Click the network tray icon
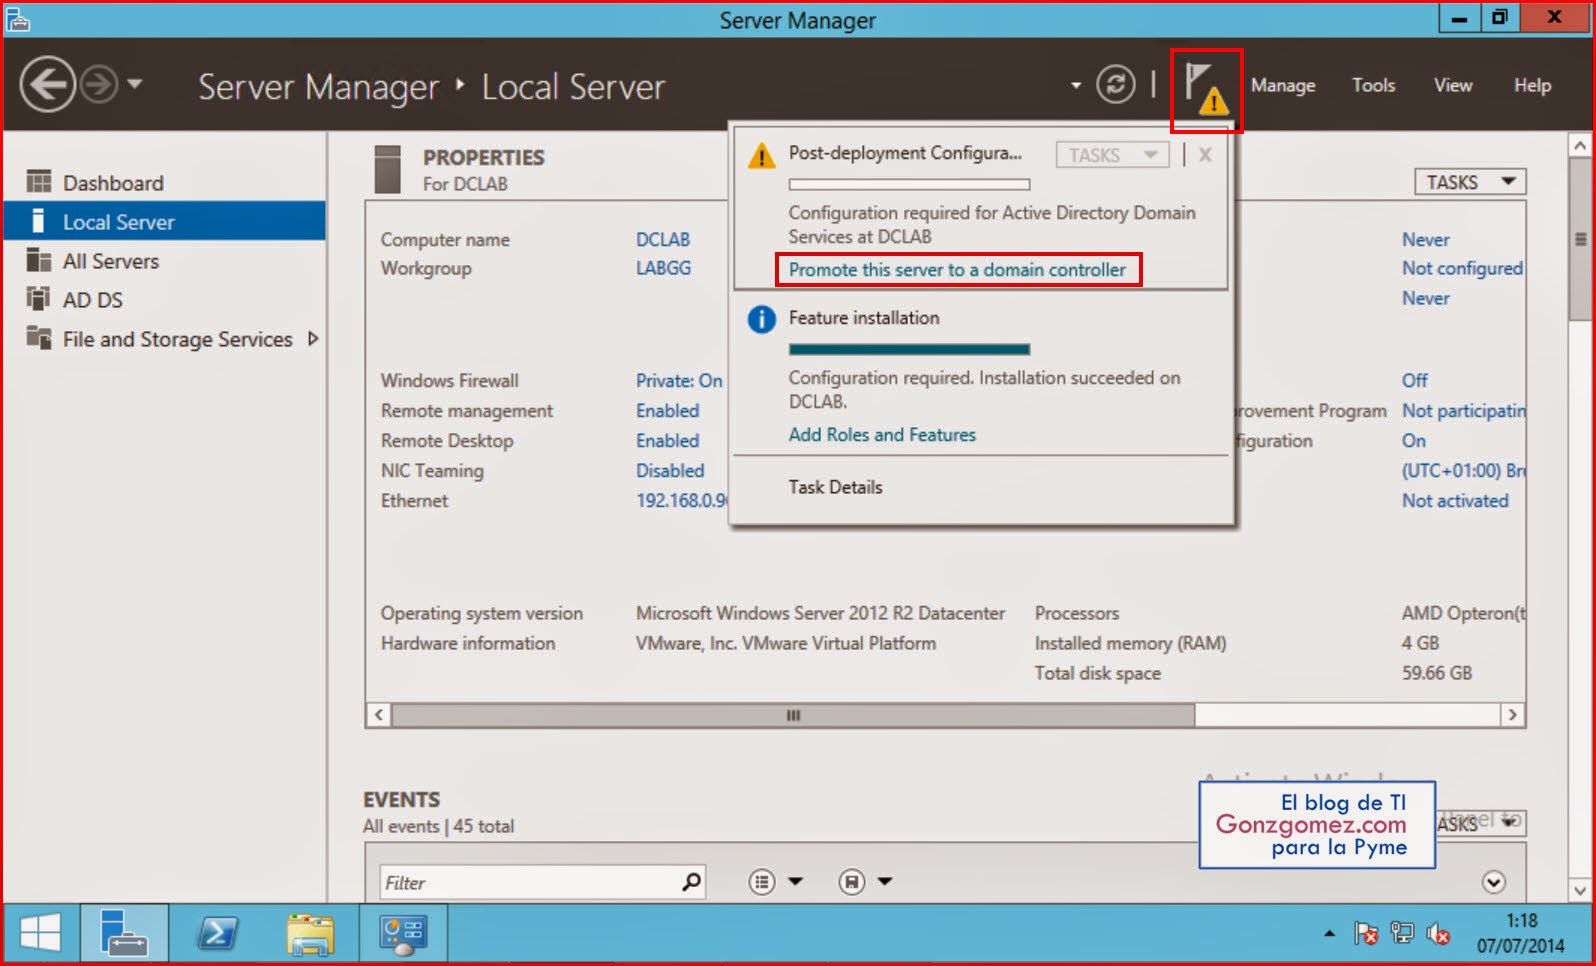This screenshot has height=966, width=1596. click(x=1402, y=934)
